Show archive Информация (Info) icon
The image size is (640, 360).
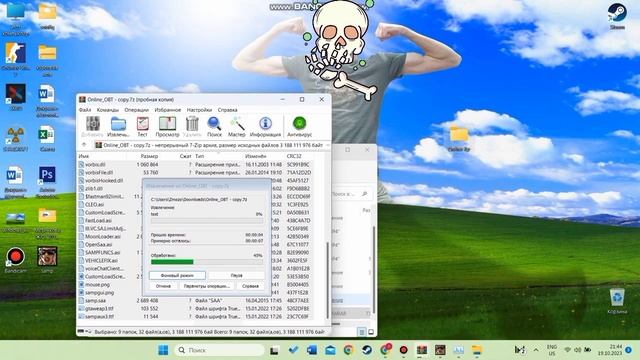265,127
